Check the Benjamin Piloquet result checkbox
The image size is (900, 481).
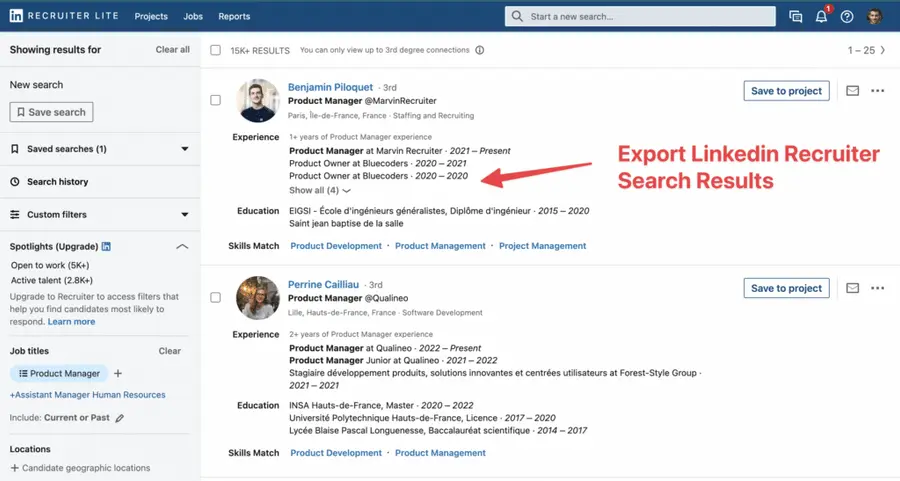215,100
